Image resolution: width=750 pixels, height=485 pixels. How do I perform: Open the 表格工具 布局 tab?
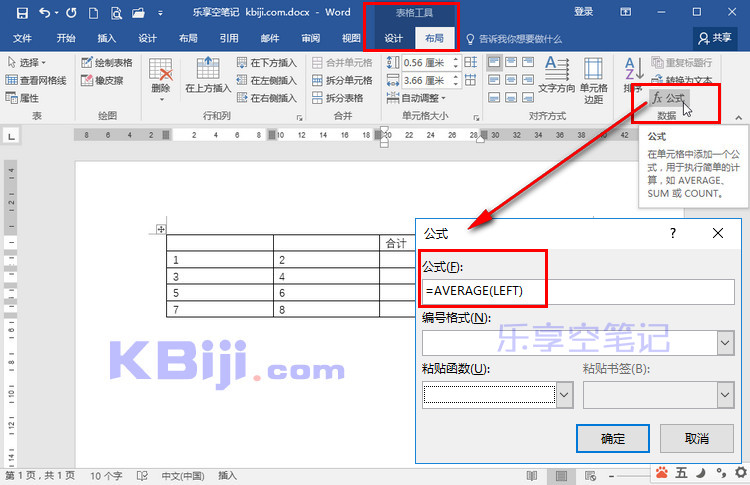coord(434,38)
